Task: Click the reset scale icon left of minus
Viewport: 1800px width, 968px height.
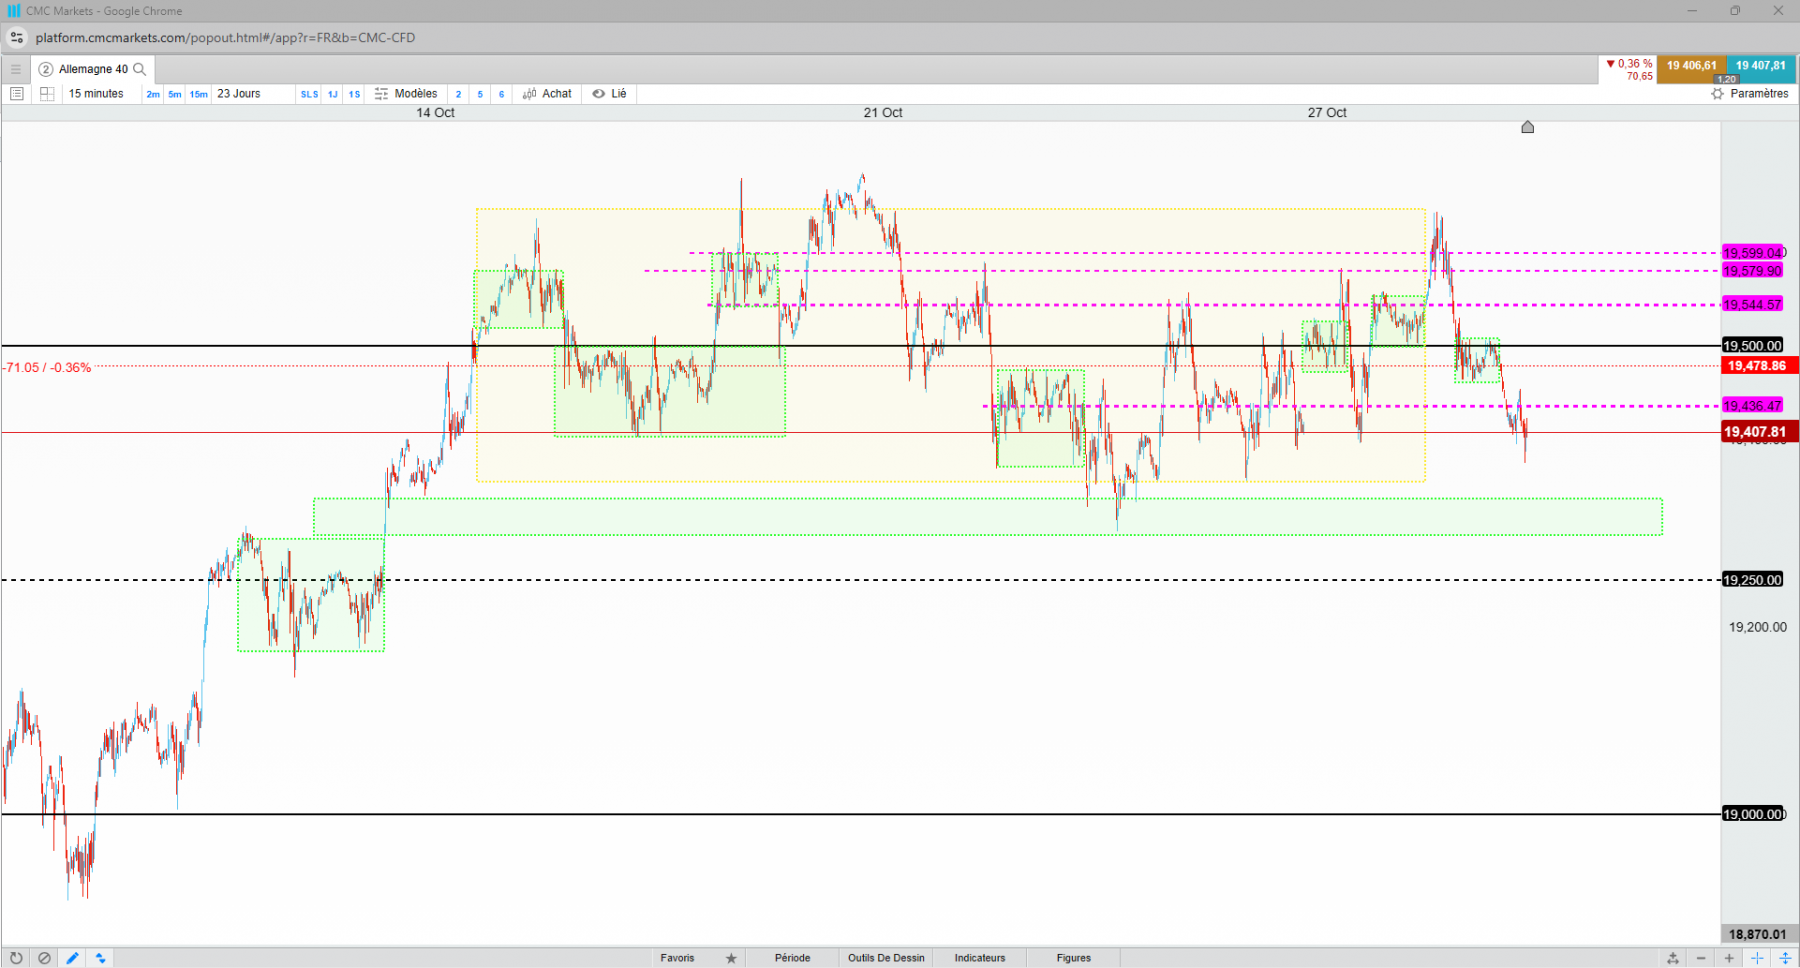Action: 1673,958
